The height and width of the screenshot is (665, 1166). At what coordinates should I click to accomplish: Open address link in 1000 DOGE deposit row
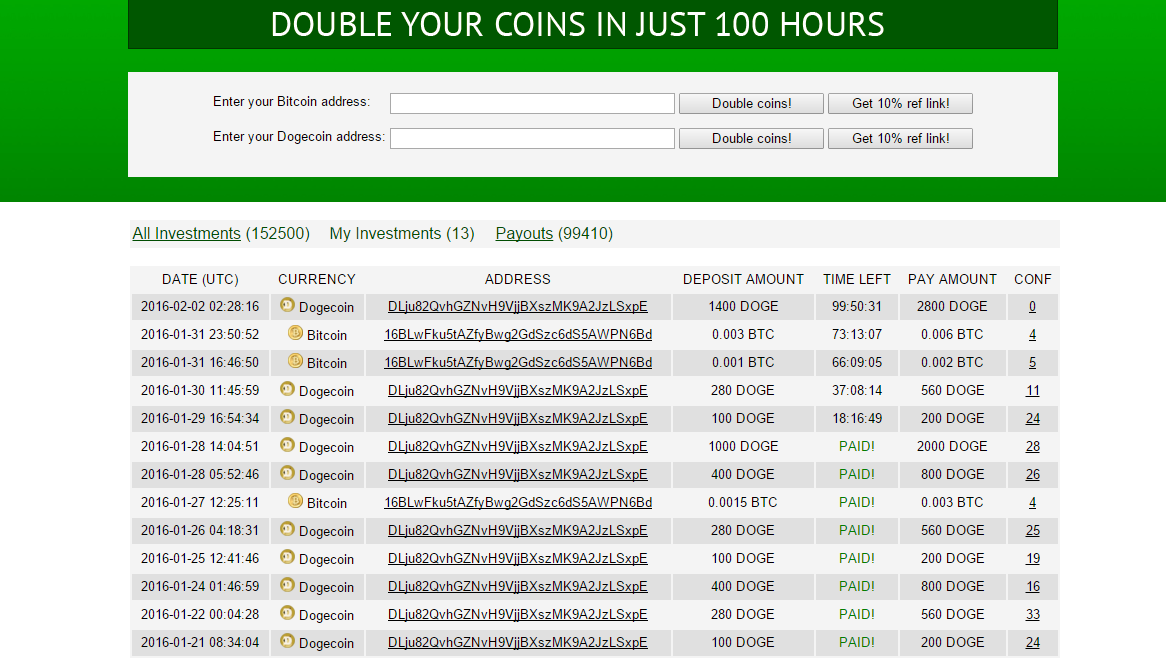[x=518, y=446]
